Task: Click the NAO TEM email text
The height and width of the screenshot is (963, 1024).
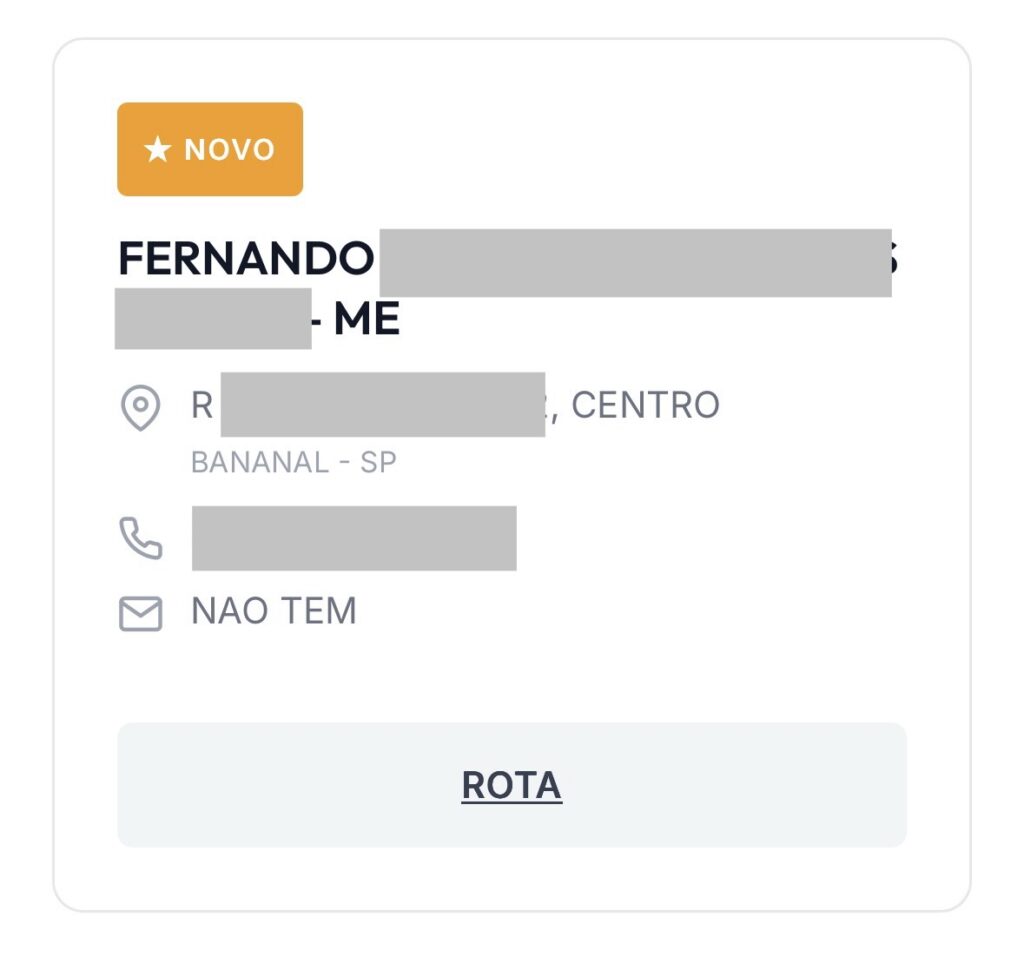Action: click(273, 611)
